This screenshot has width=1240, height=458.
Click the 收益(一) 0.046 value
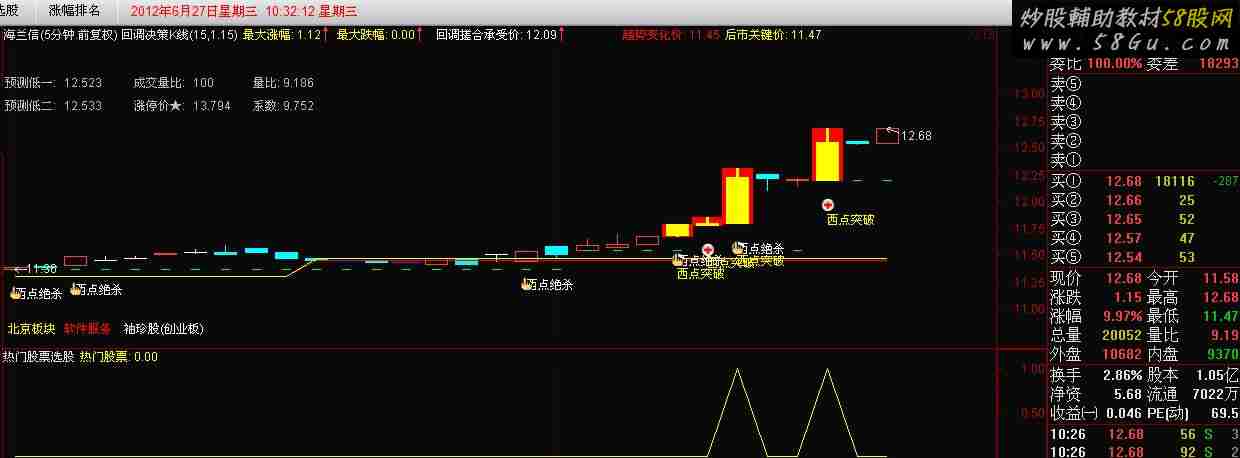click(x=1096, y=412)
